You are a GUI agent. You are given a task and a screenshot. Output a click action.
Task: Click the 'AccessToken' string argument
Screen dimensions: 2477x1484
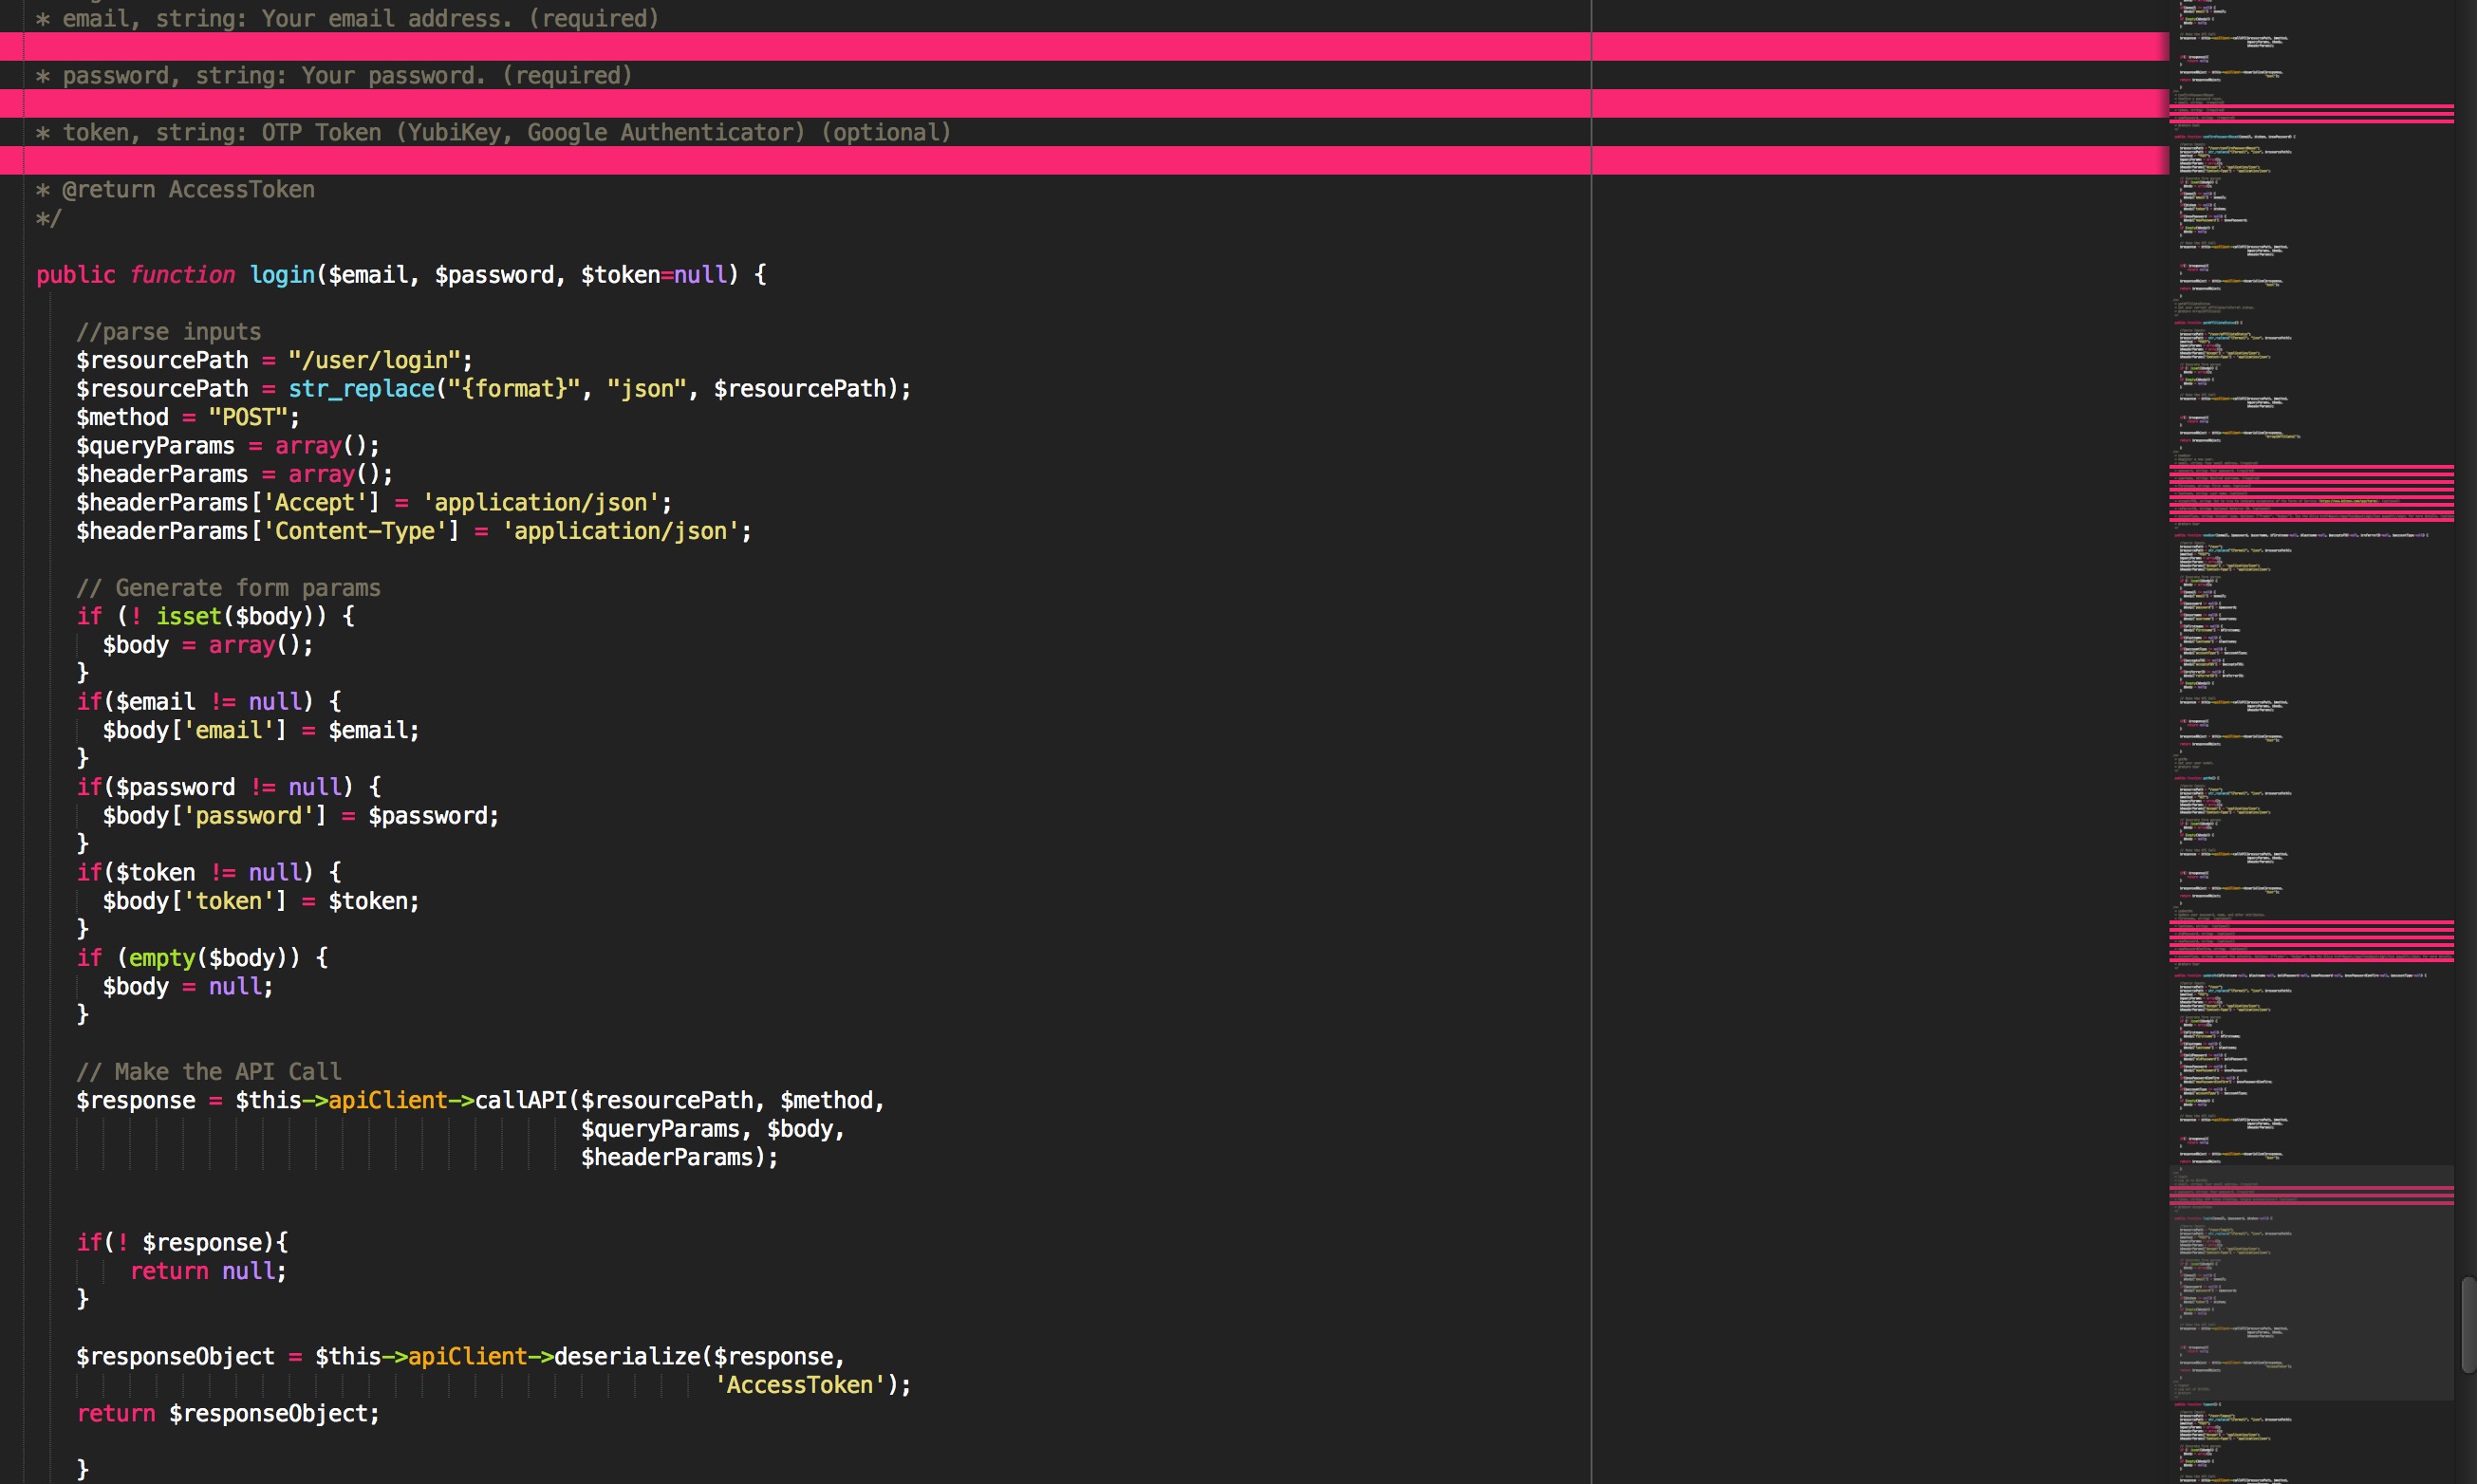coord(800,1385)
